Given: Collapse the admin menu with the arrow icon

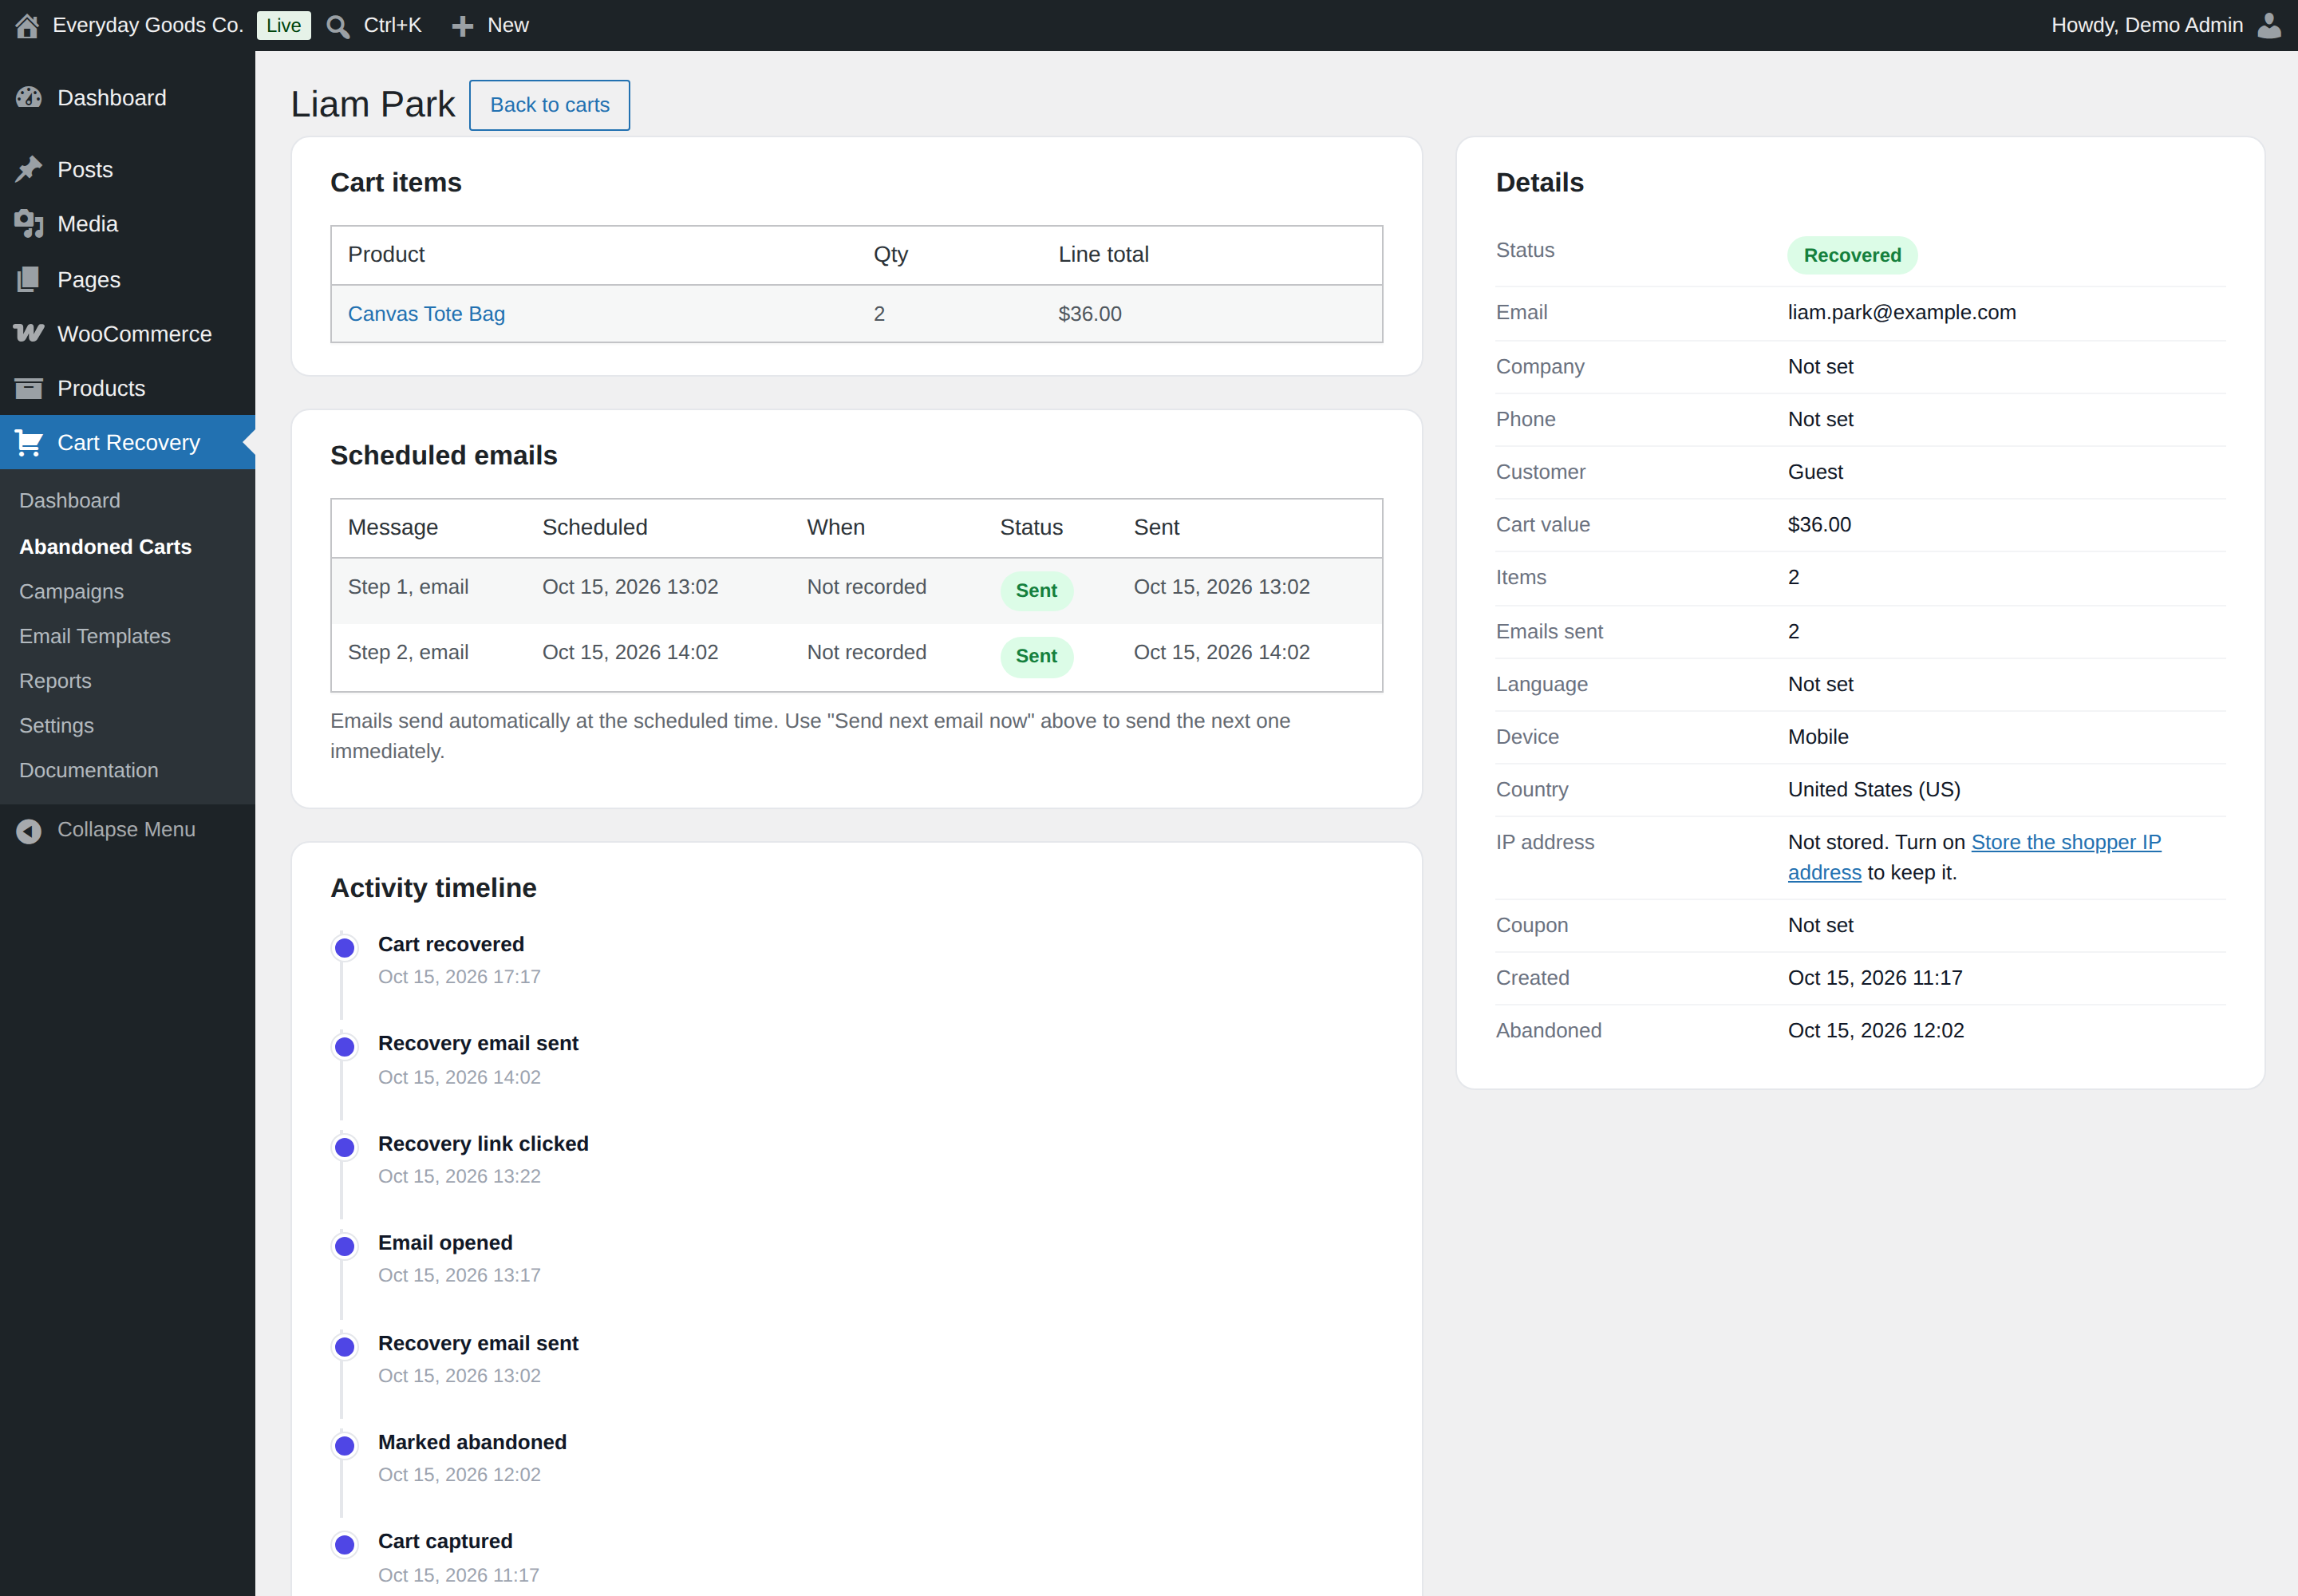Looking at the screenshot, I should coord(29,830).
